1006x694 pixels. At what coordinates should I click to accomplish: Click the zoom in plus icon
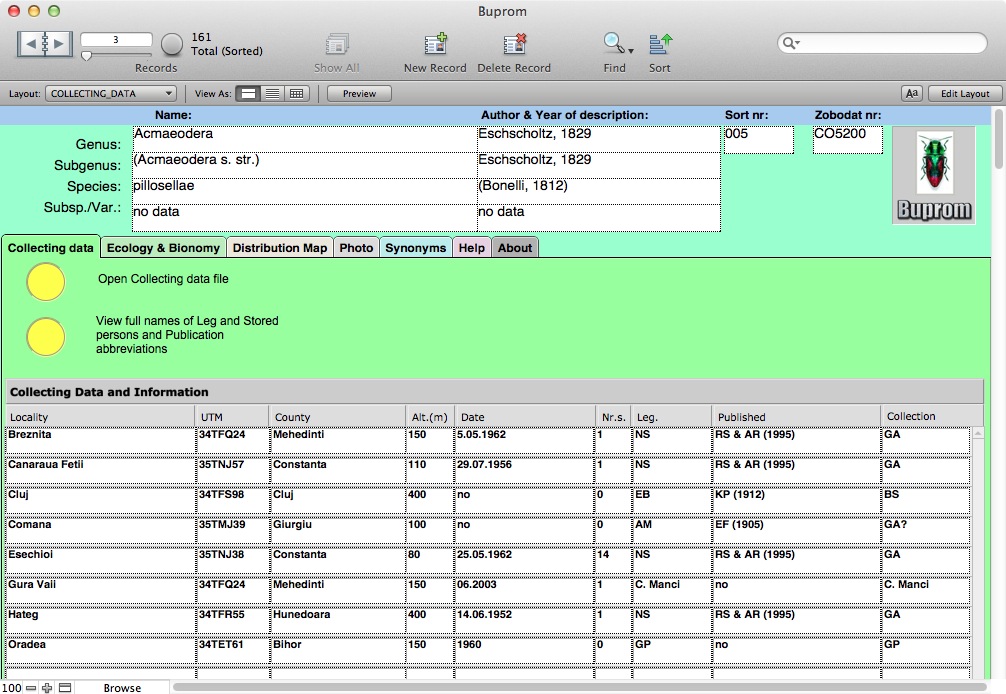pos(47,688)
